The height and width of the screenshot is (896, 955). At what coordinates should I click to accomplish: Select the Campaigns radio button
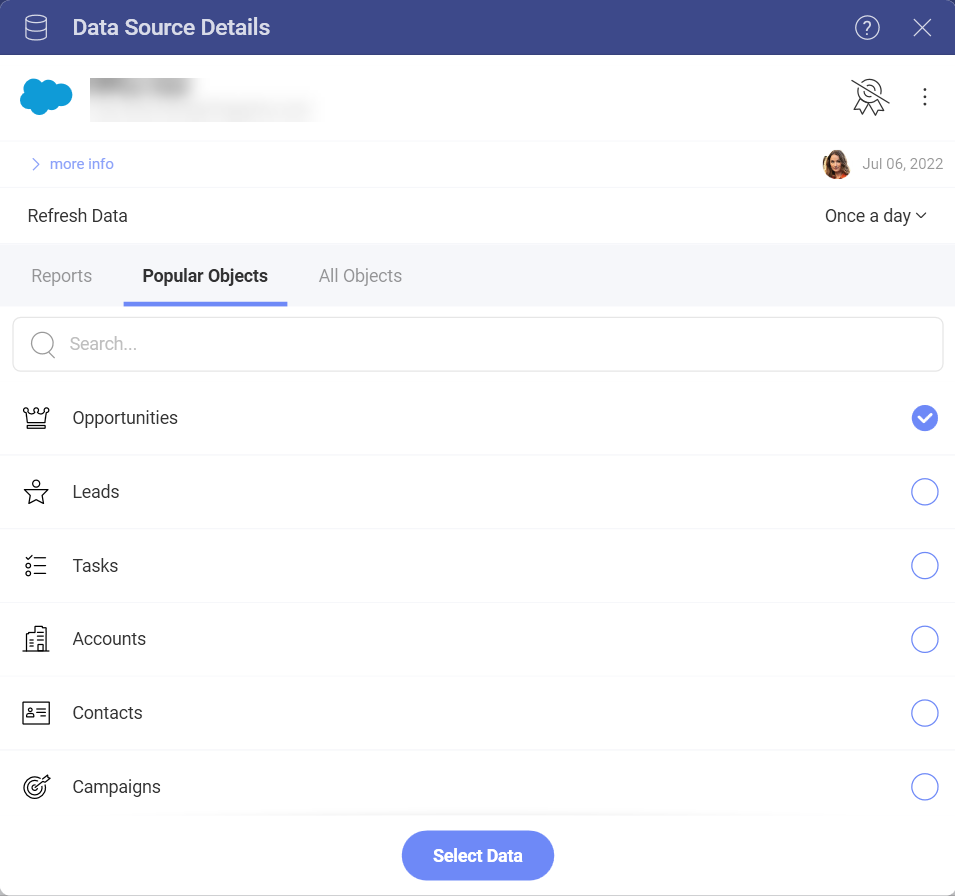(924, 787)
